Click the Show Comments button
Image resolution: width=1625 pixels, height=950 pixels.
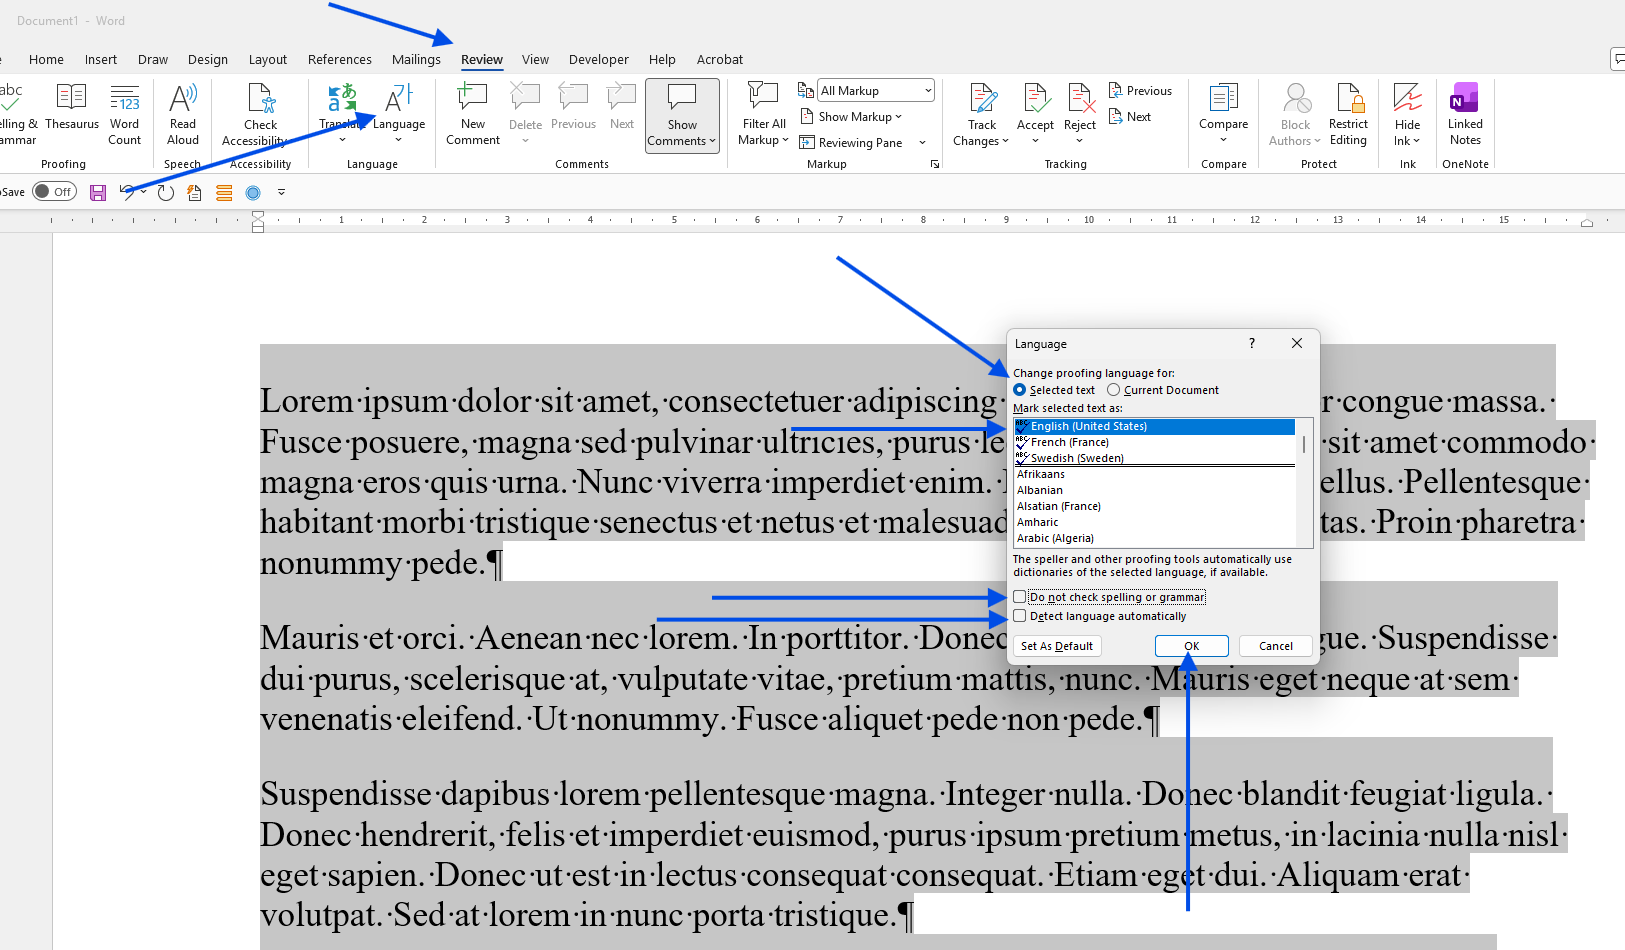click(x=682, y=116)
